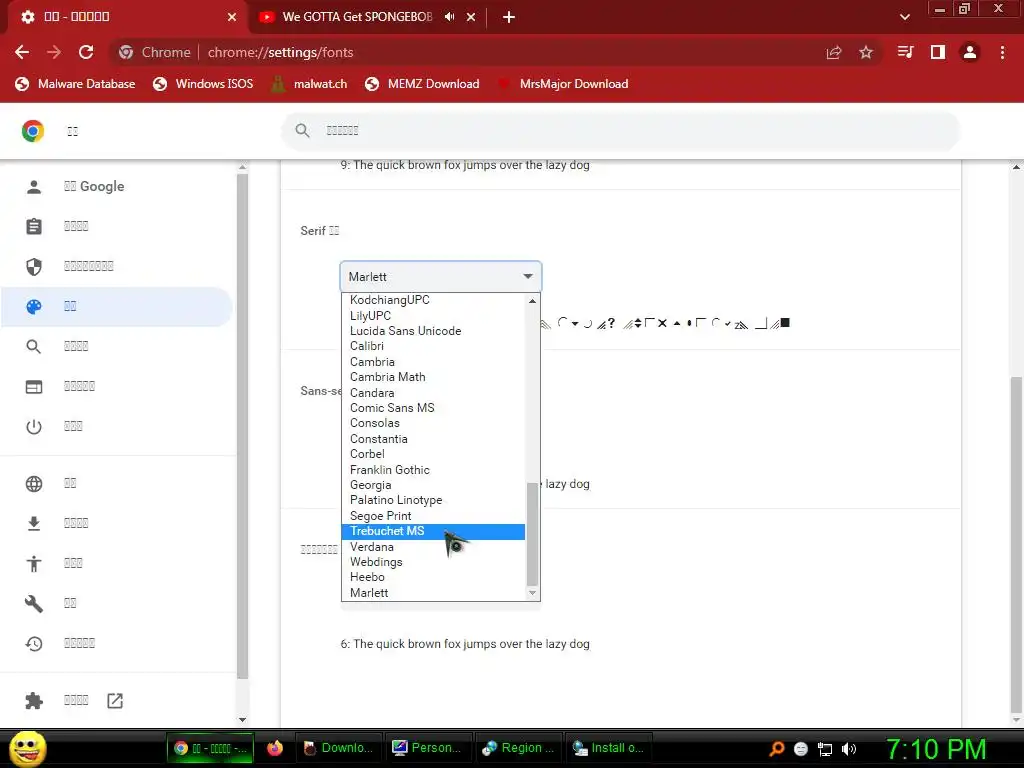Switch to We GOTTA Get SPONGEBOB tab

[357, 17]
